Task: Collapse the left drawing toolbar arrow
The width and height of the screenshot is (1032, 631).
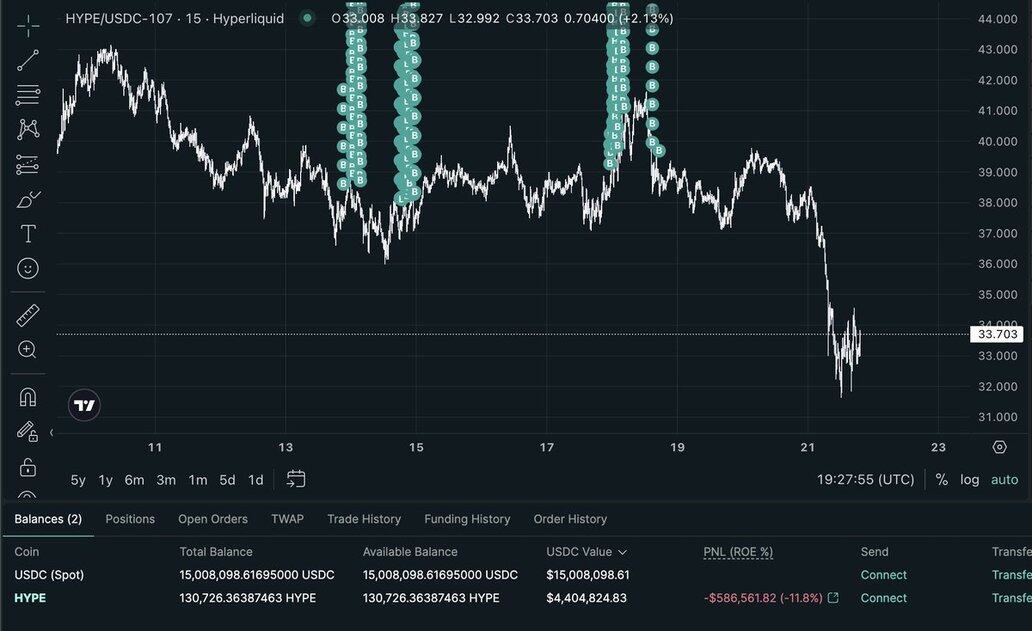Action: tap(51, 433)
